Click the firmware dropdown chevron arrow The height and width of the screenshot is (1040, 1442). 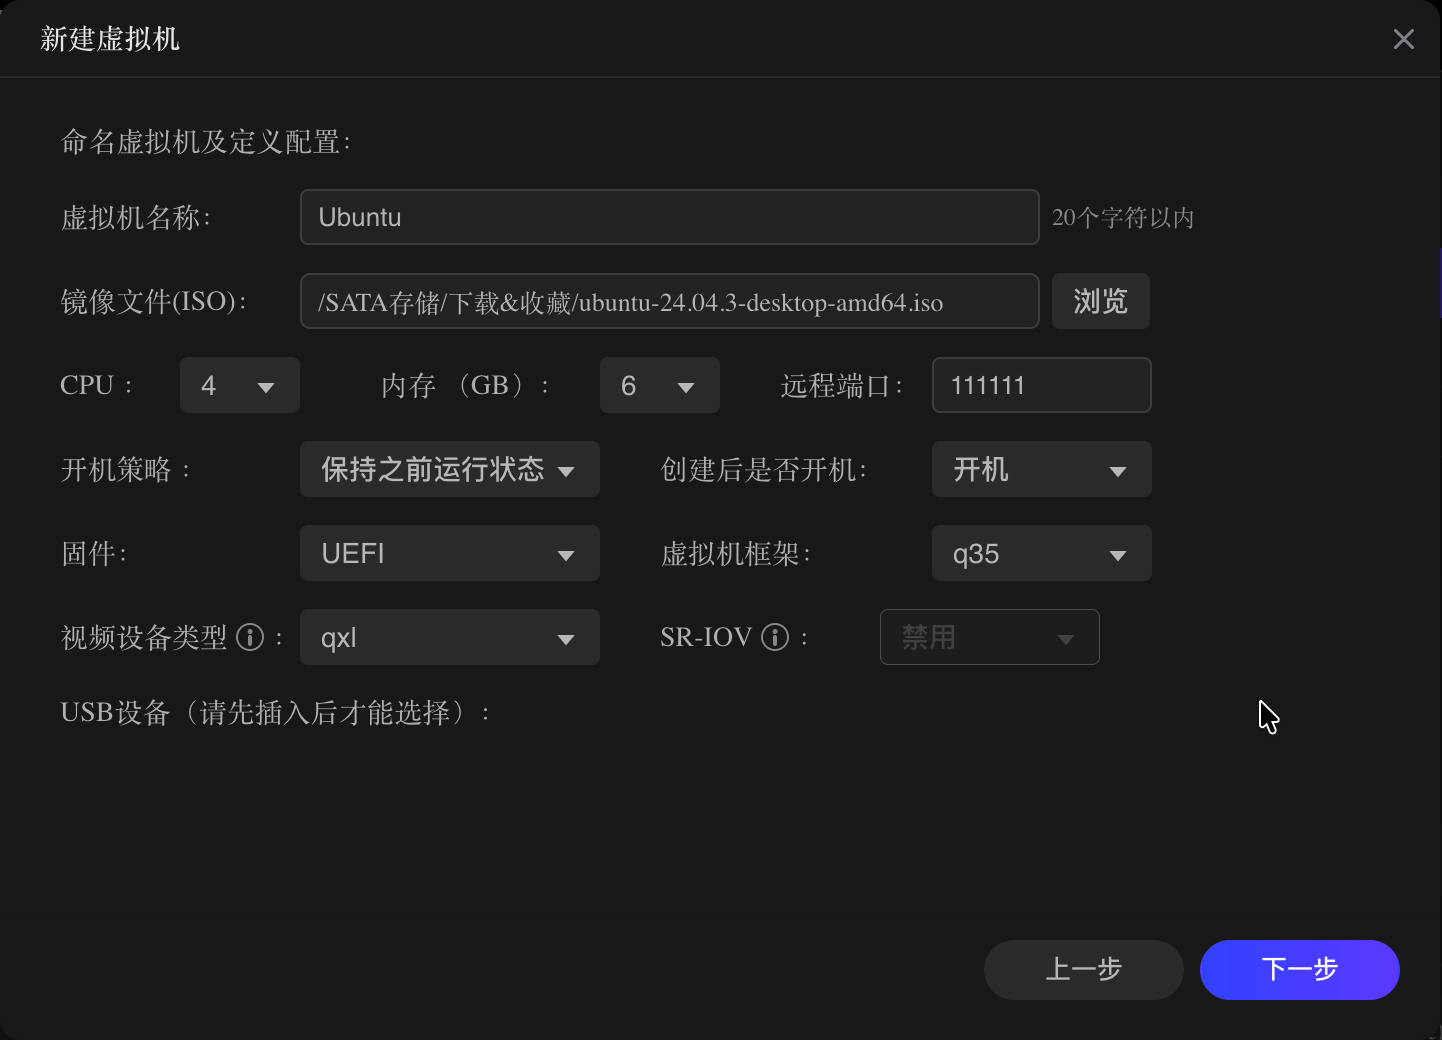click(x=566, y=553)
